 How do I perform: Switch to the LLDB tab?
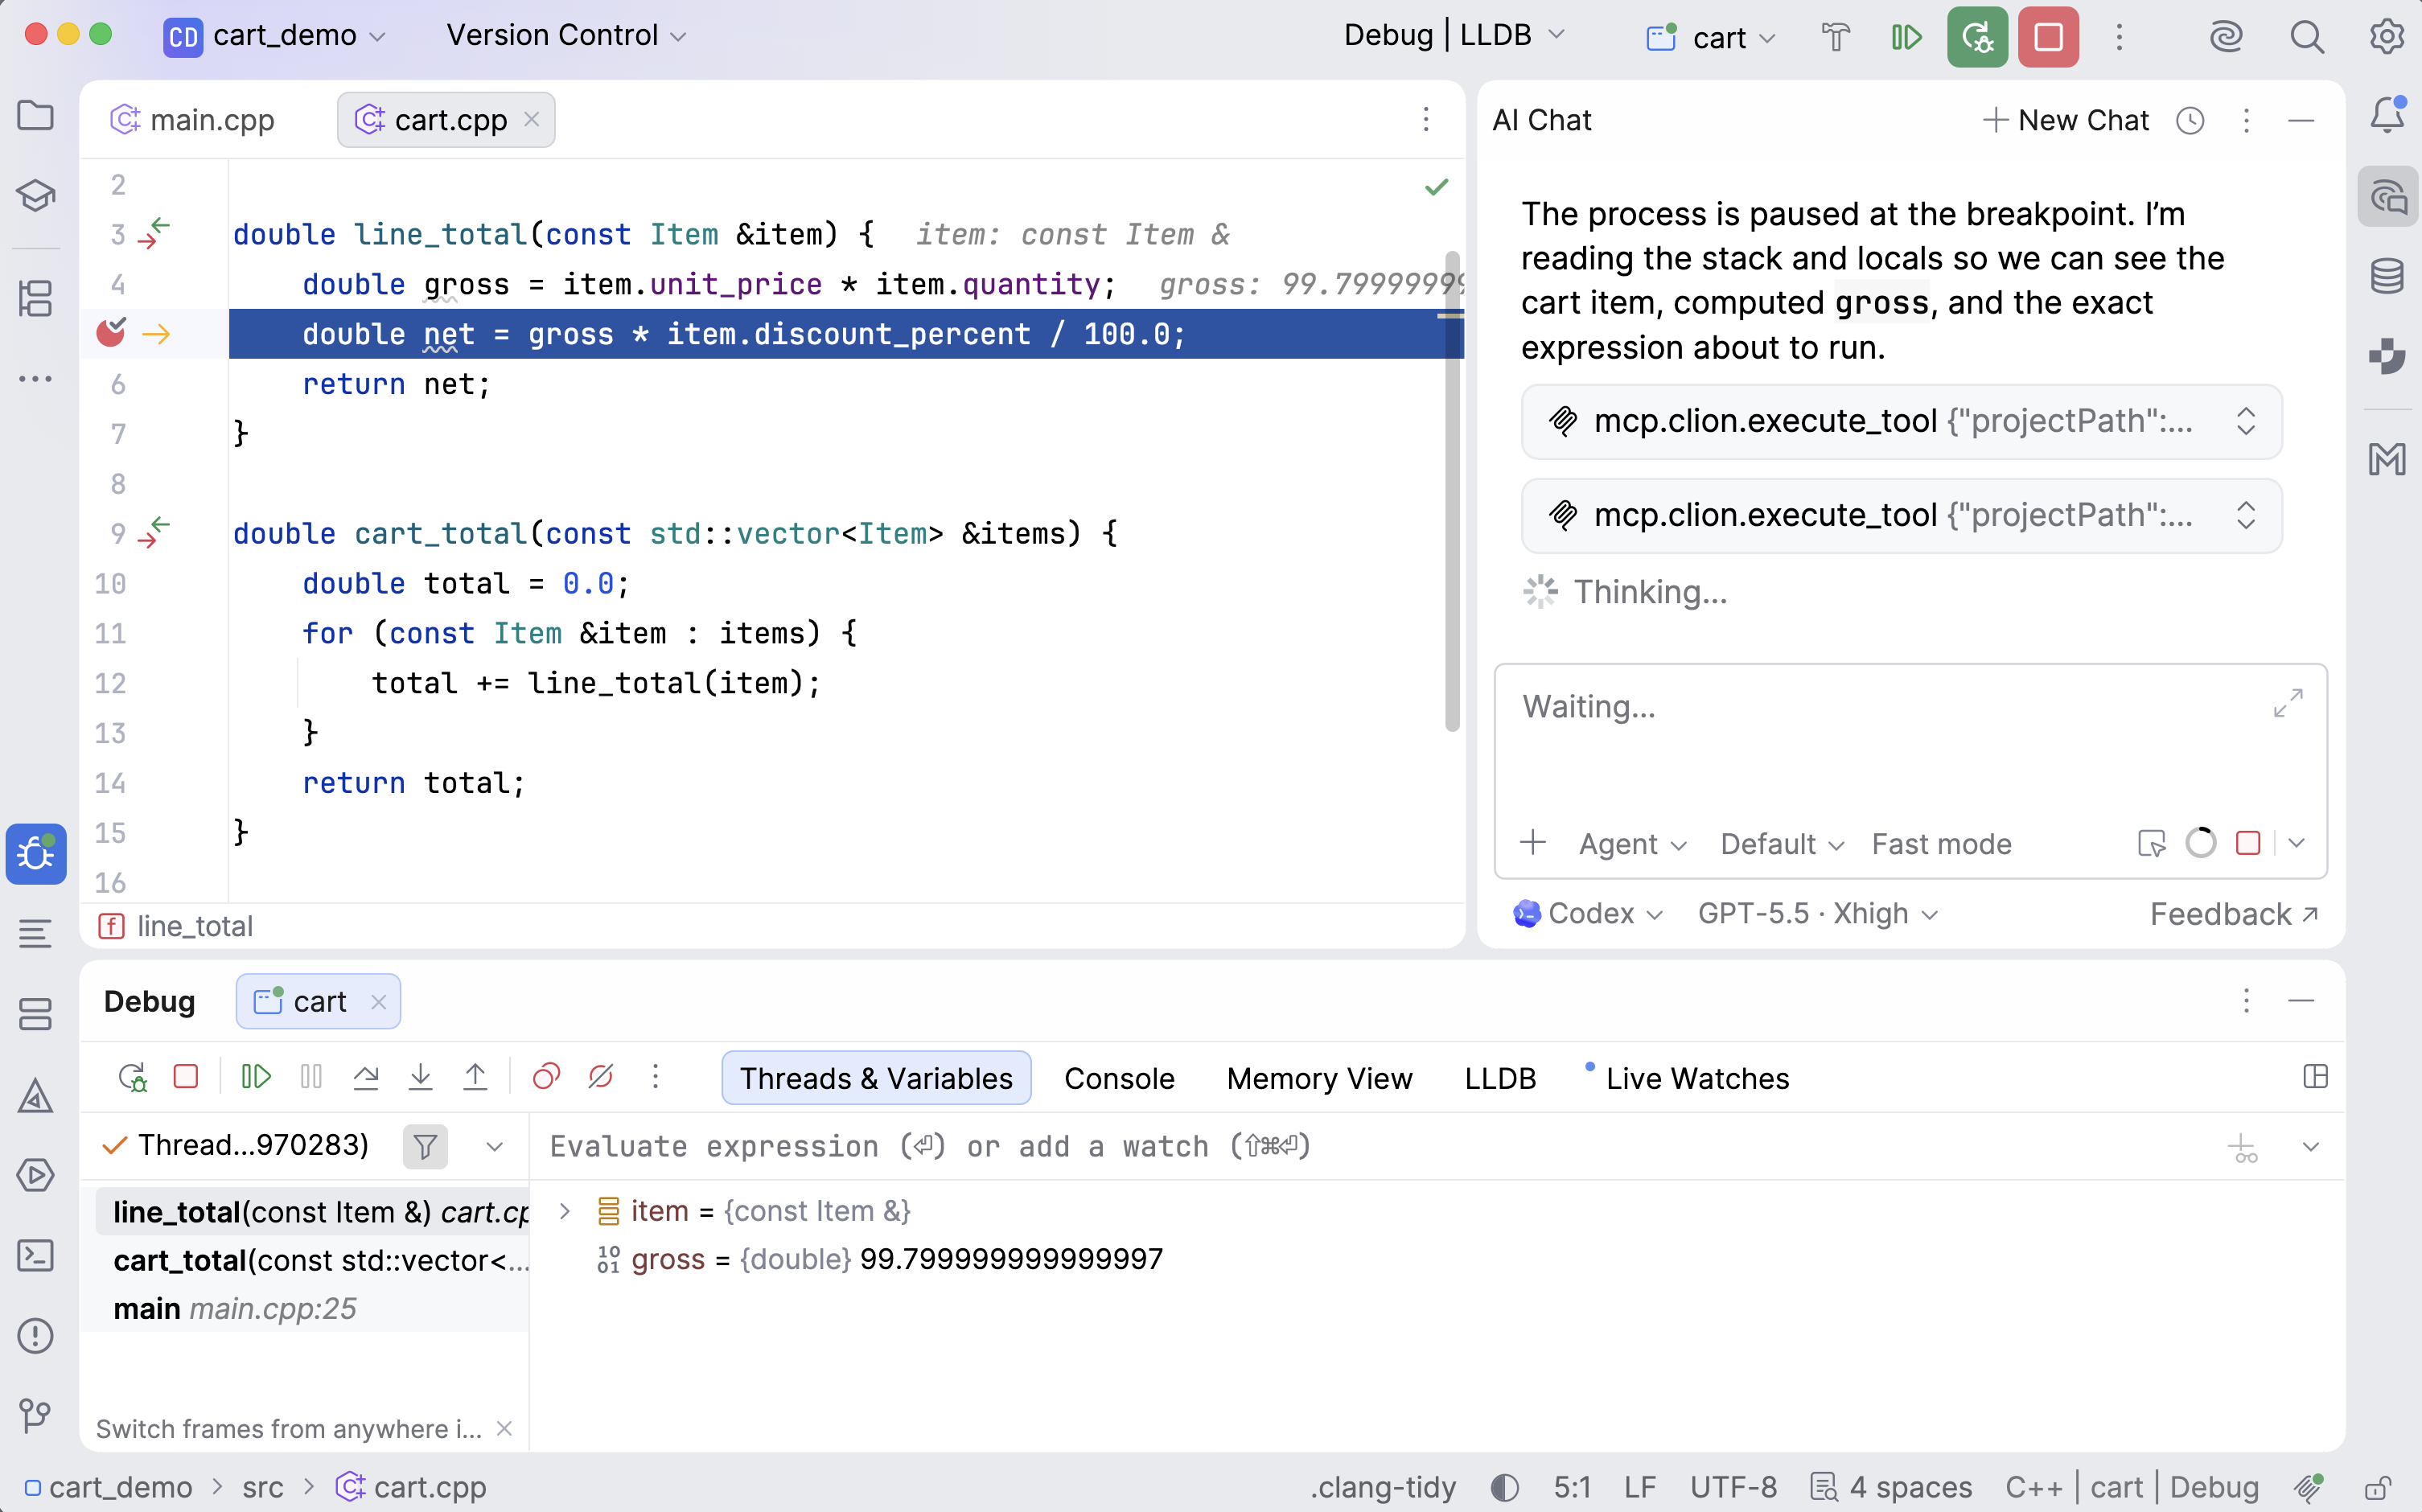point(1500,1078)
